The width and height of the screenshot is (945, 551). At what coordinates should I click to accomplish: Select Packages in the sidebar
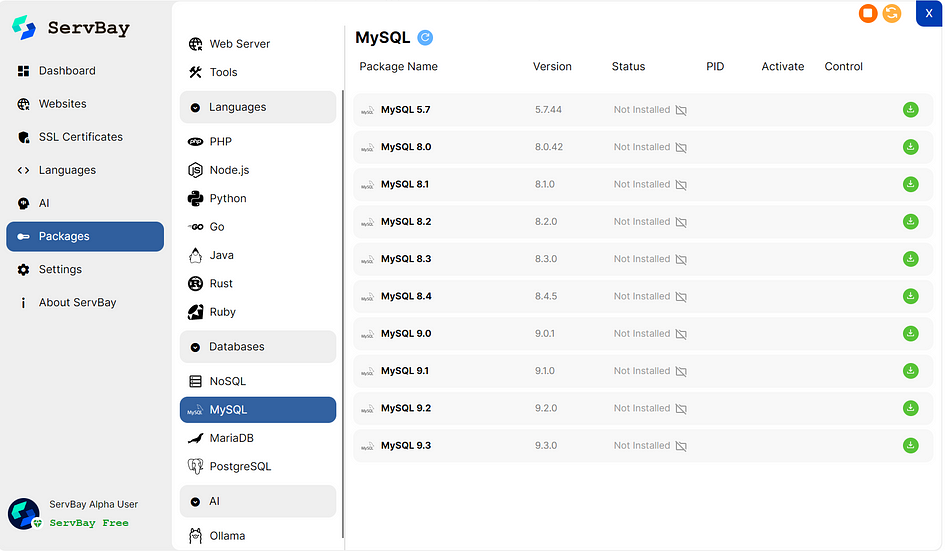85,236
